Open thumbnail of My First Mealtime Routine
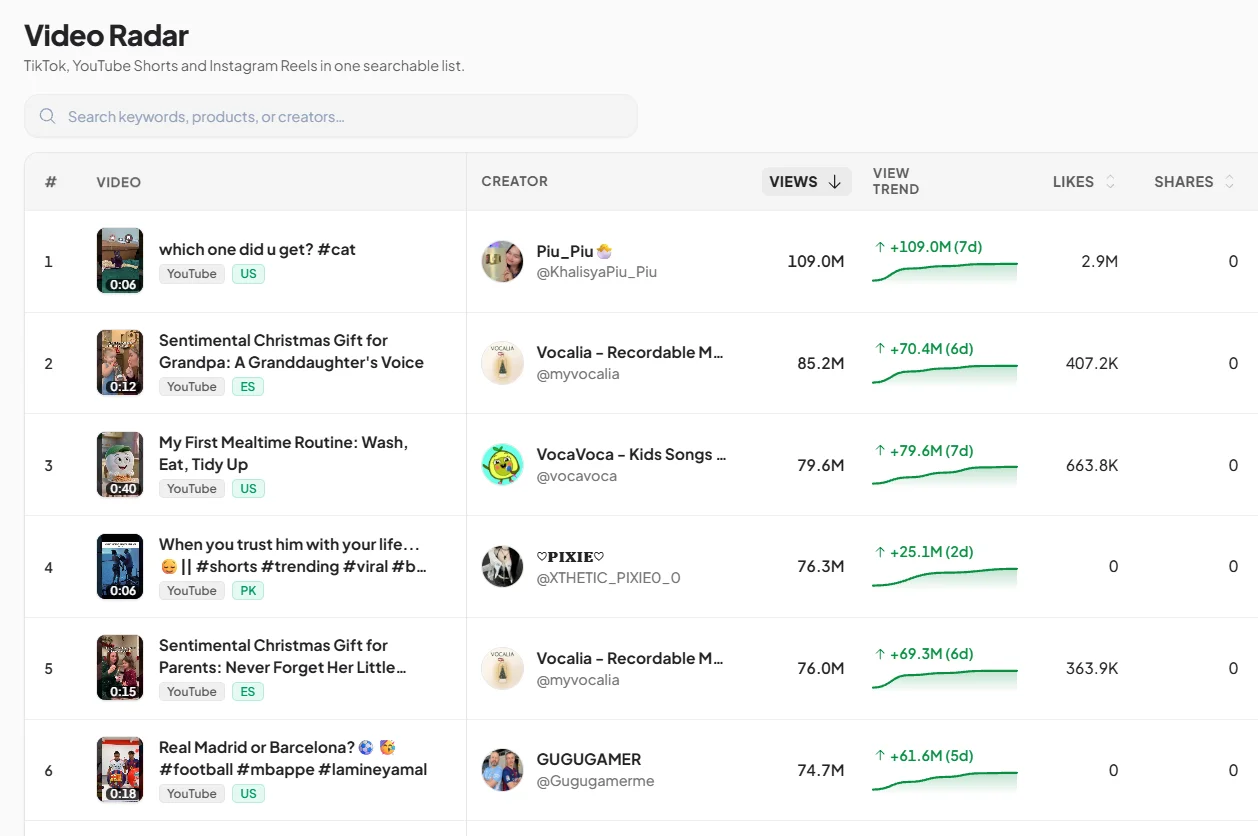Screen dimensions: 1258x836 point(120,465)
